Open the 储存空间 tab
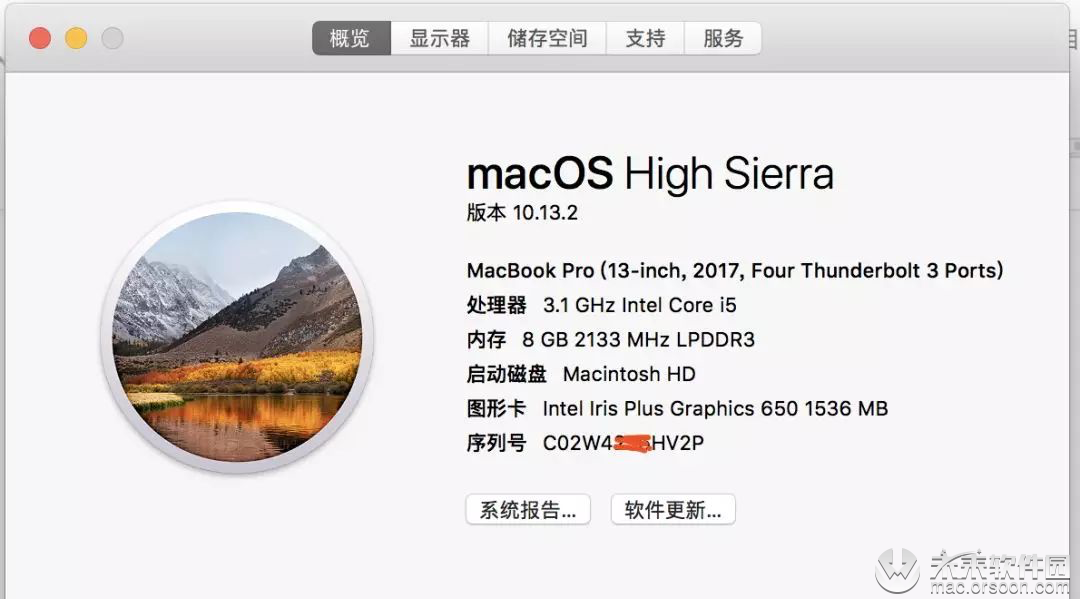 [548, 38]
